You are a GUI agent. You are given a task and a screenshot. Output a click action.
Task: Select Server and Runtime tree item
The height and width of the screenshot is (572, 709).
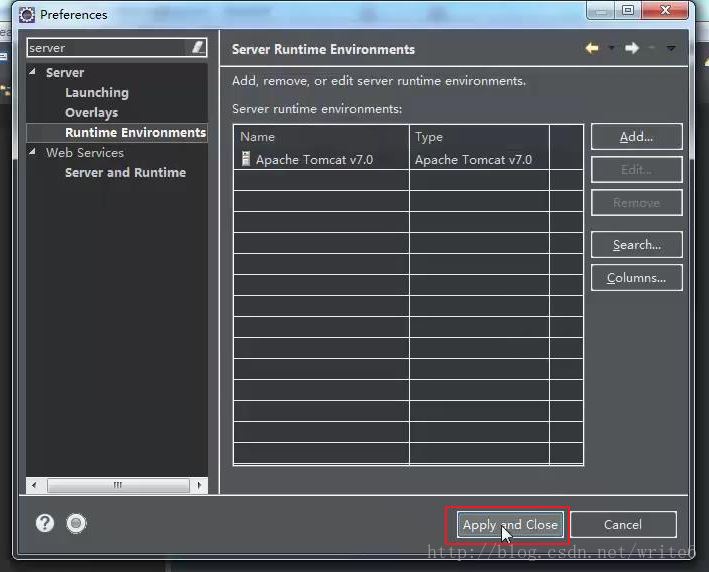(x=125, y=172)
